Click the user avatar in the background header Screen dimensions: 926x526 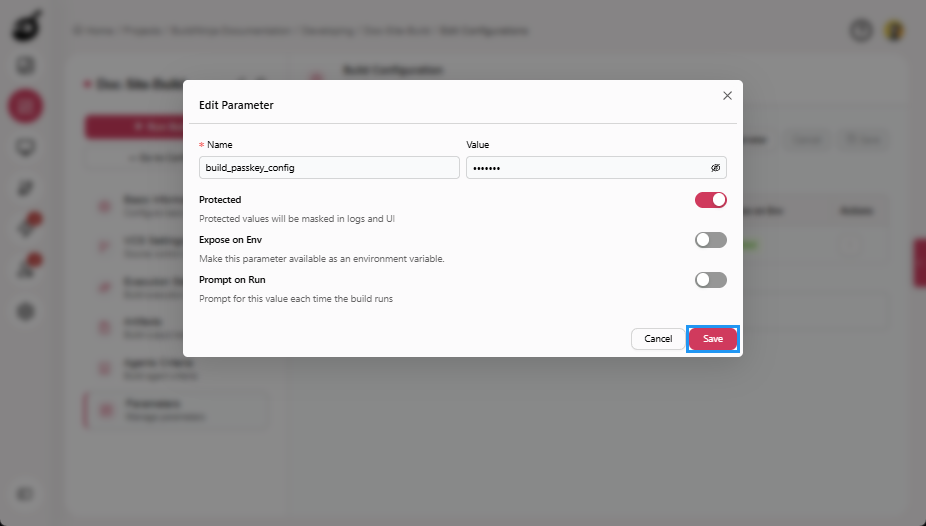[x=894, y=31]
